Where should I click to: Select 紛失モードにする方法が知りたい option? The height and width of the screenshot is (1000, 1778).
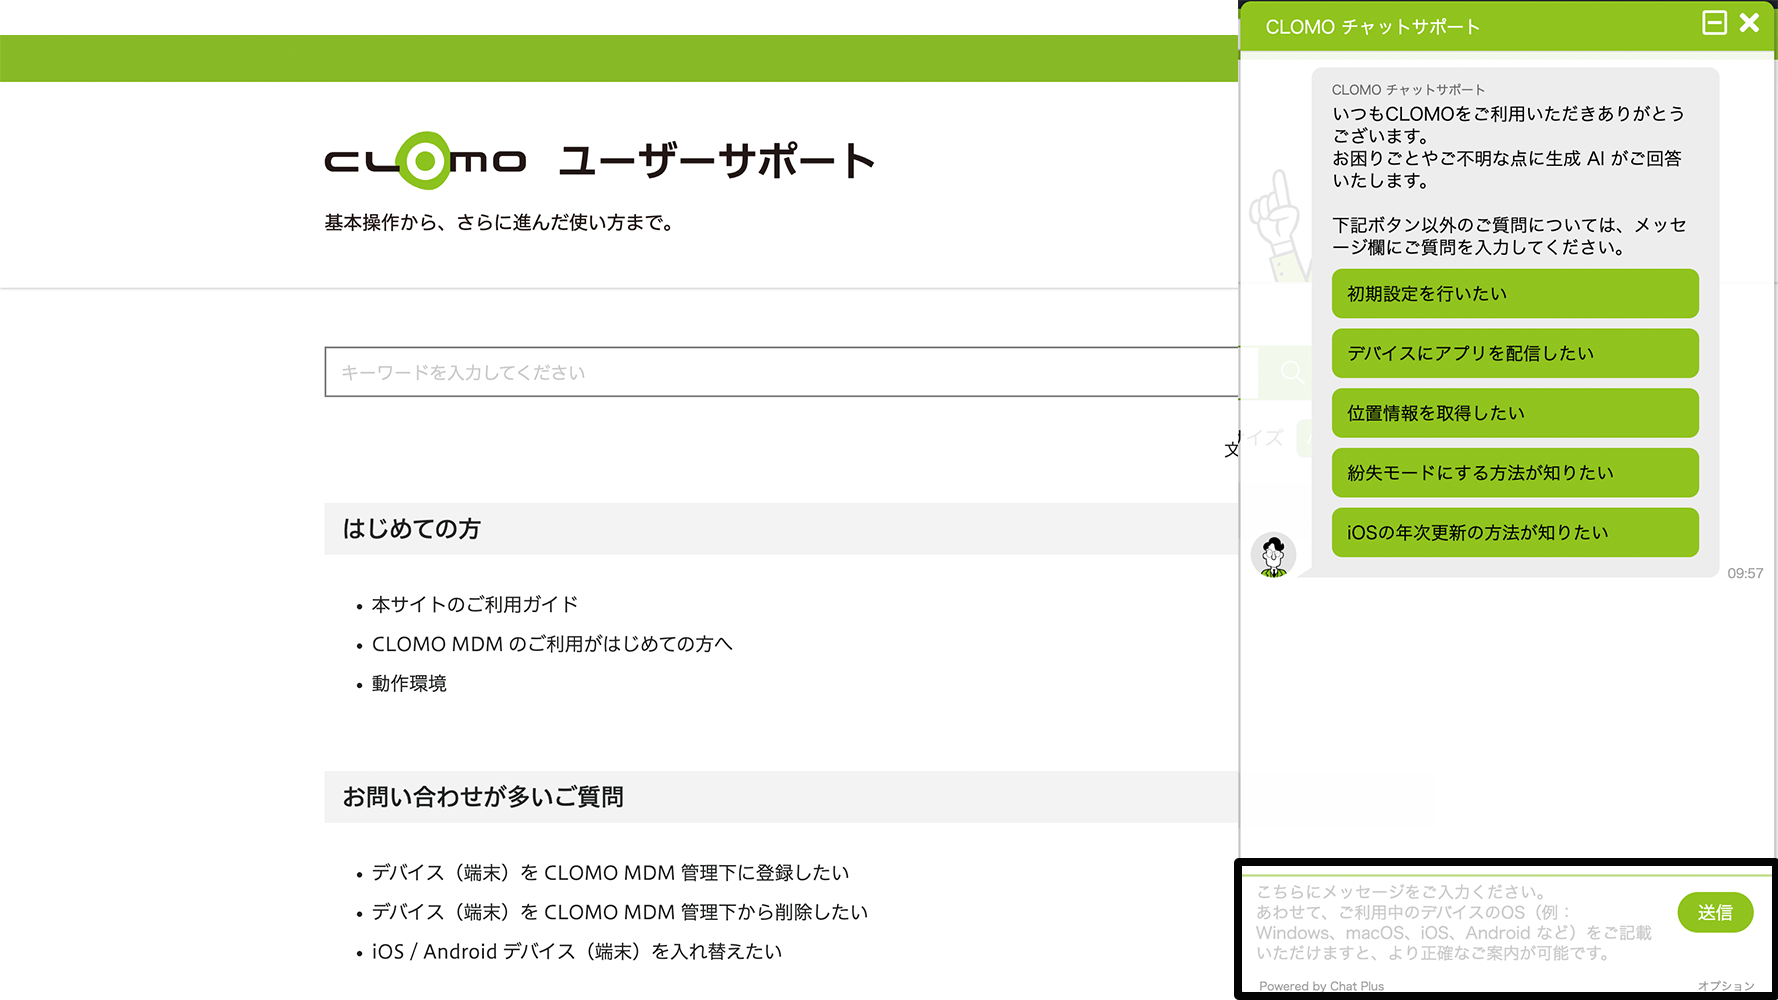pos(1514,473)
